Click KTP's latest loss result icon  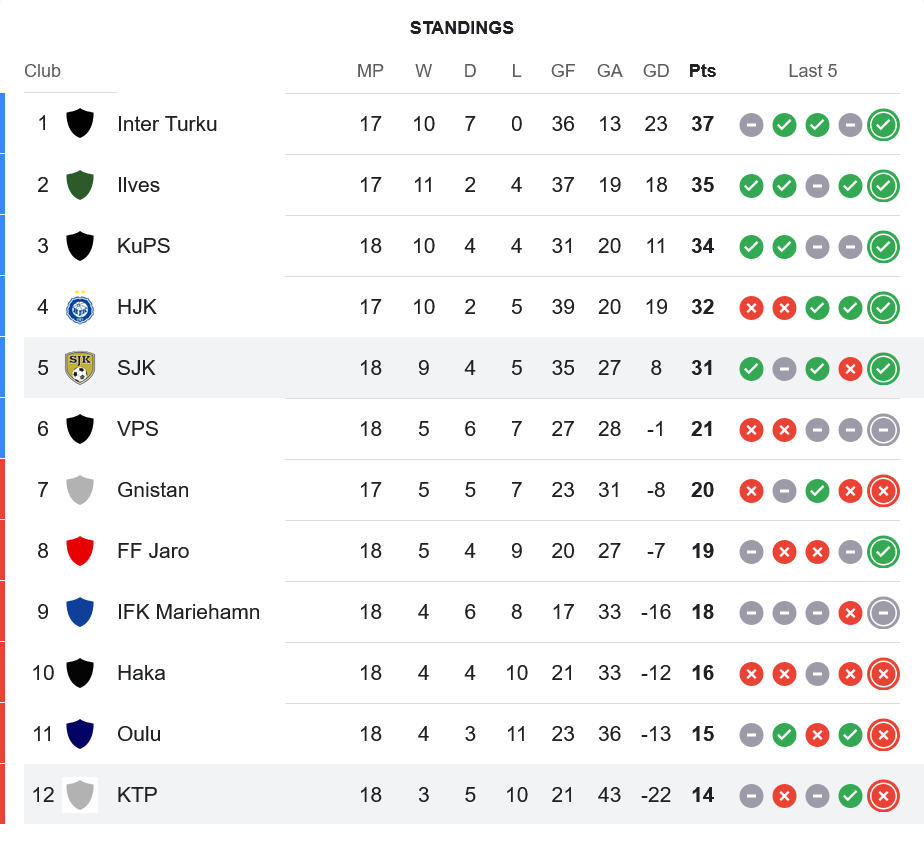tap(883, 796)
